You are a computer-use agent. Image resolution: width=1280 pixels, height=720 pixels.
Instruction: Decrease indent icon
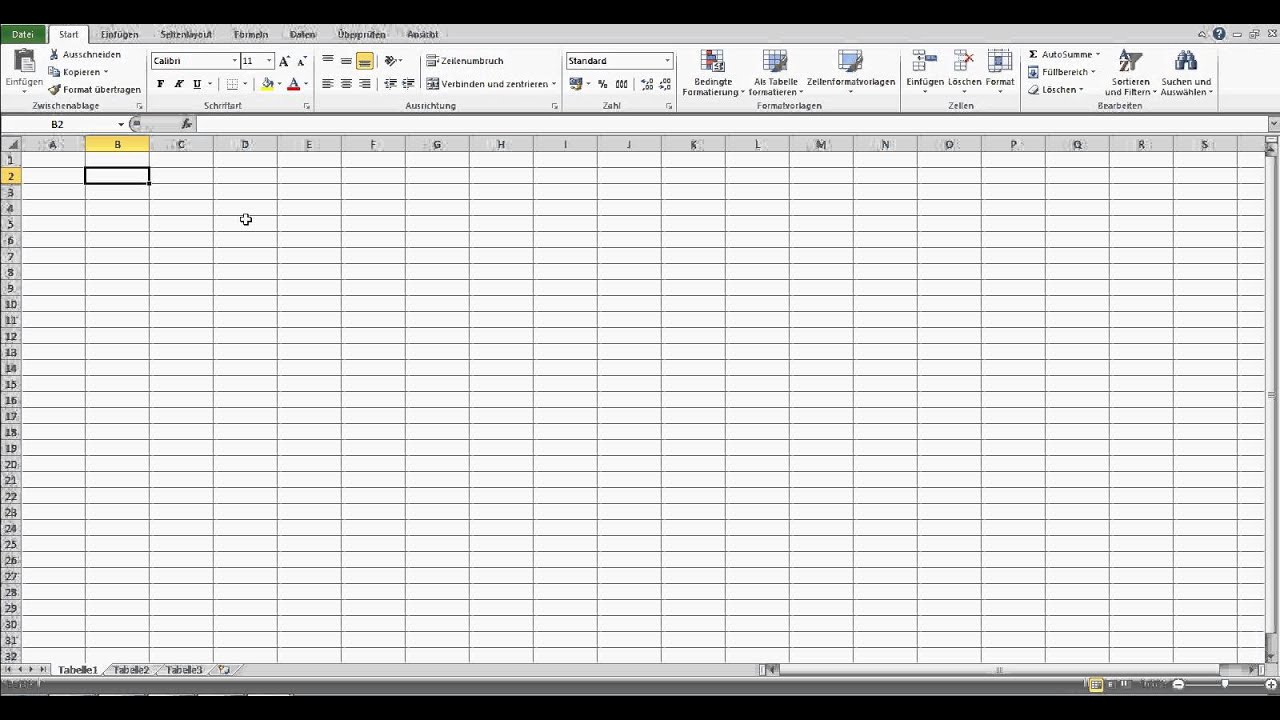(x=390, y=84)
